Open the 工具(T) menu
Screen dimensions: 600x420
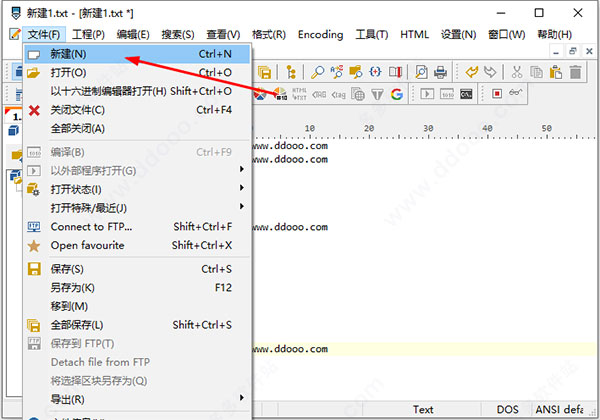(x=372, y=34)
